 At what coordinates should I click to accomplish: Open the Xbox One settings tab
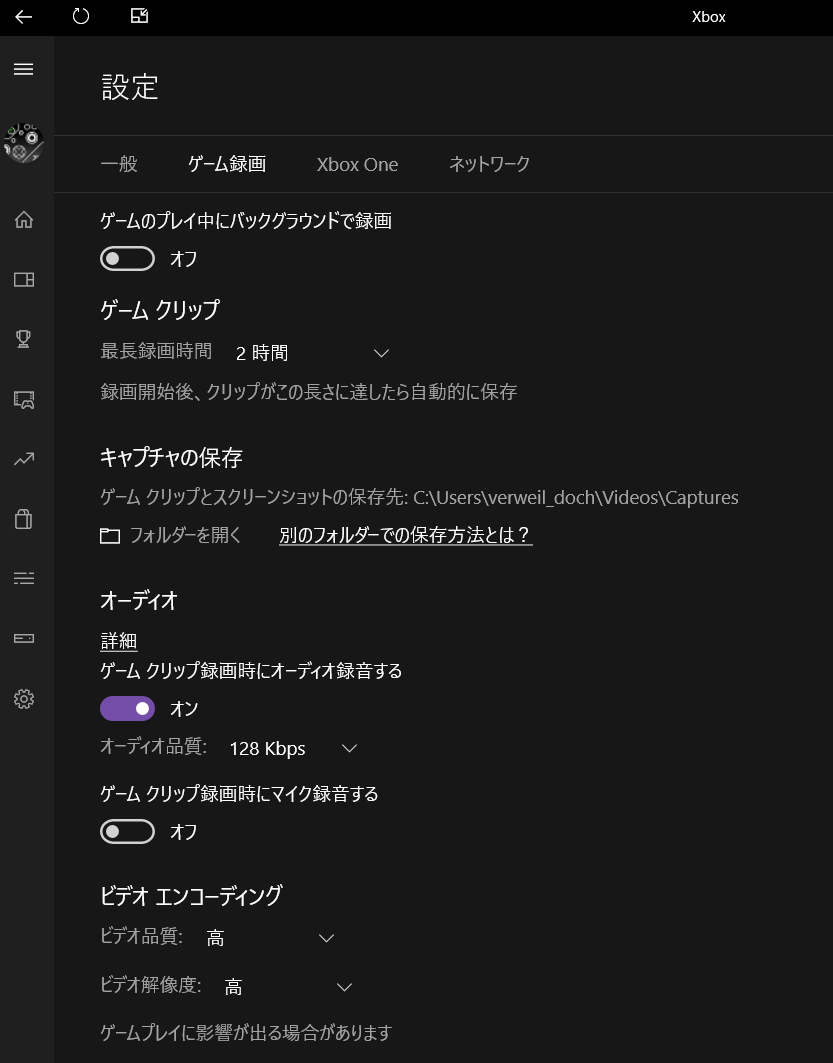coord(357,164)
